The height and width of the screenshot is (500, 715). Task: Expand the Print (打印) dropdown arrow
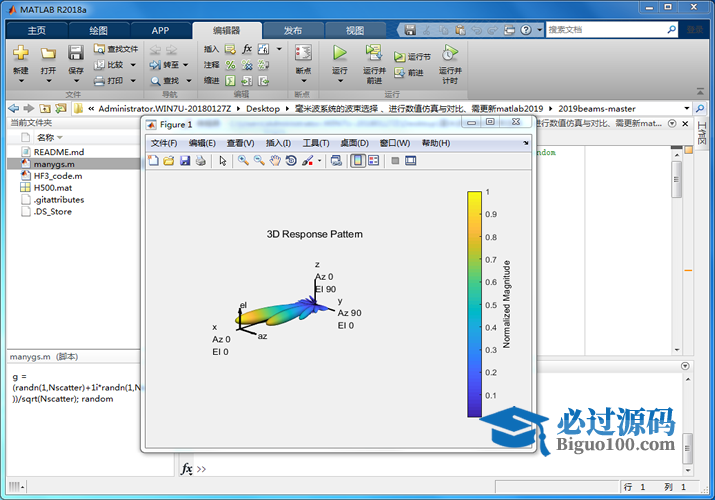coord(131,80)
